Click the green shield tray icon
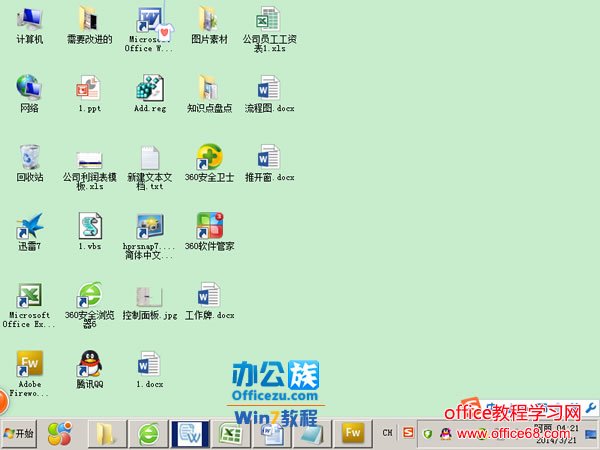 tap(428, 434)
